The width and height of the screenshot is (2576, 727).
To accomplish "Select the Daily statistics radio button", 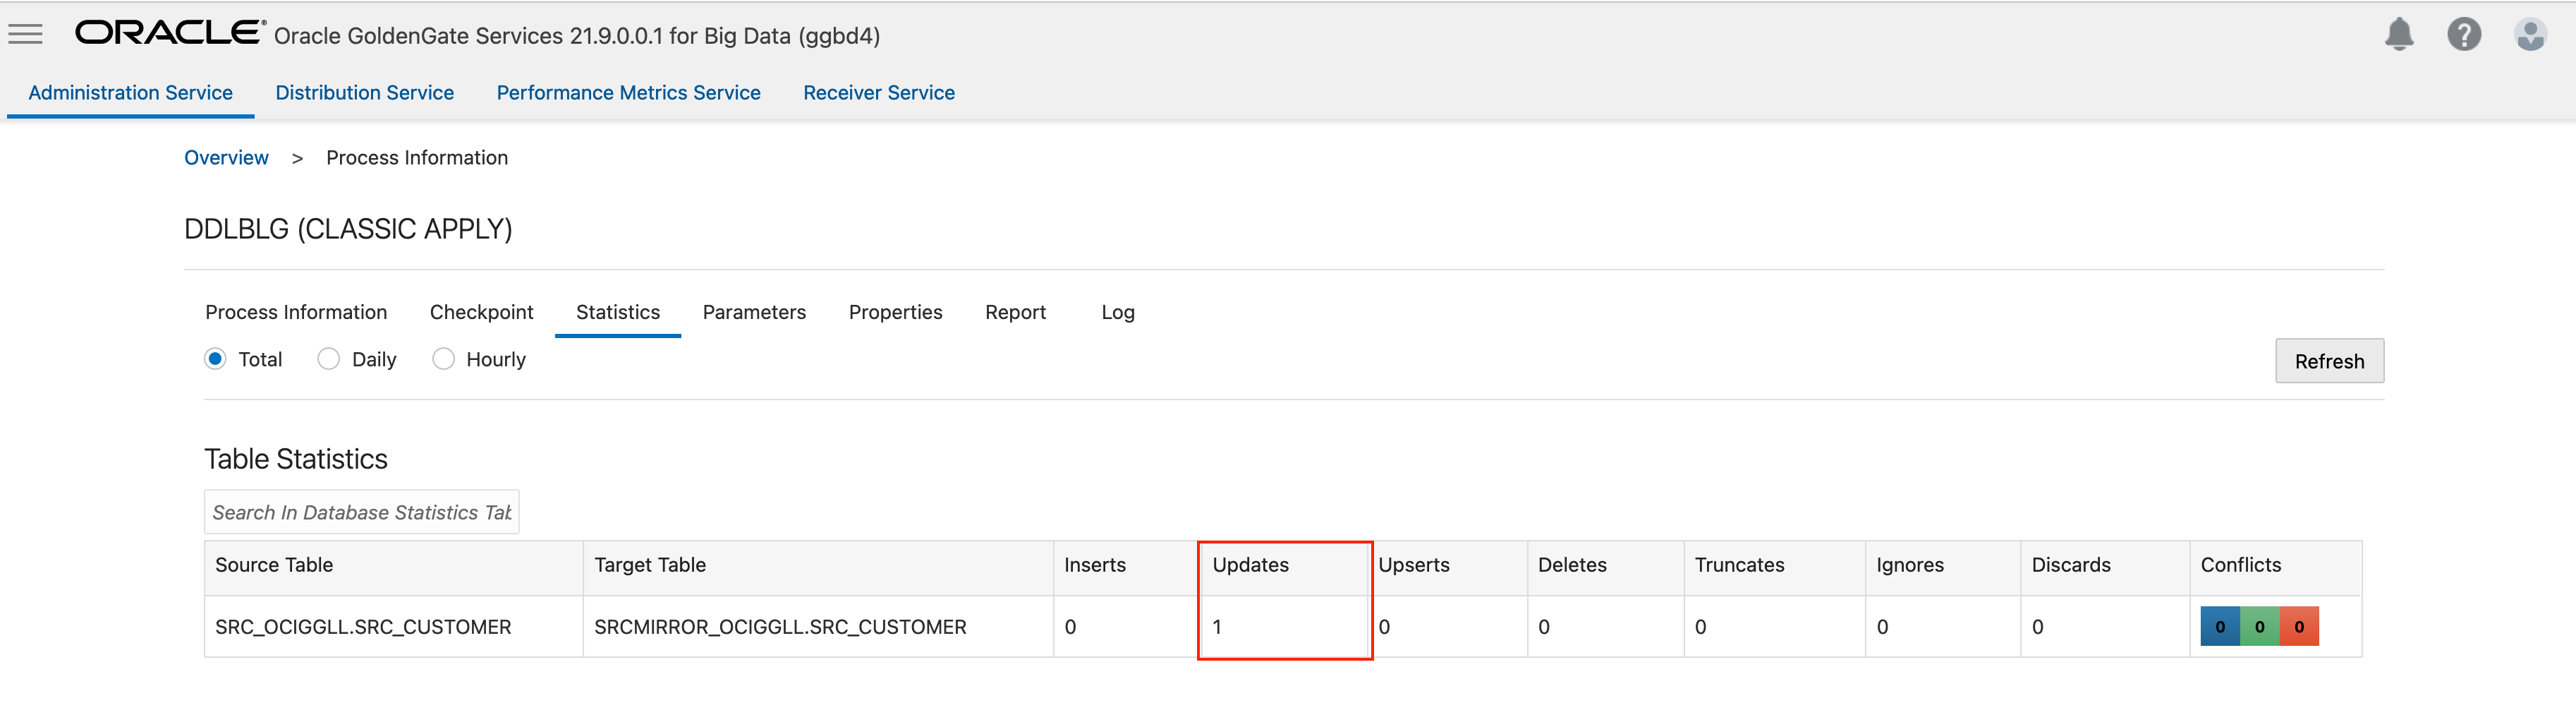I will [328, 359].
